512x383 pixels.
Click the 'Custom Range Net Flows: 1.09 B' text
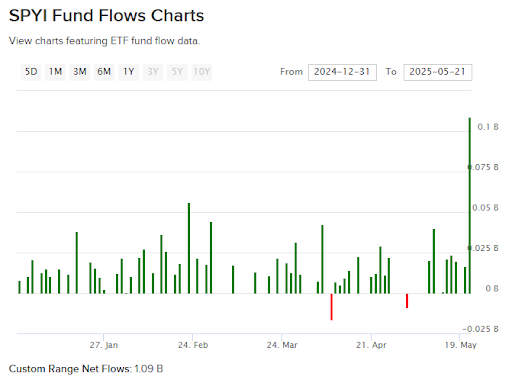[86, 369]
